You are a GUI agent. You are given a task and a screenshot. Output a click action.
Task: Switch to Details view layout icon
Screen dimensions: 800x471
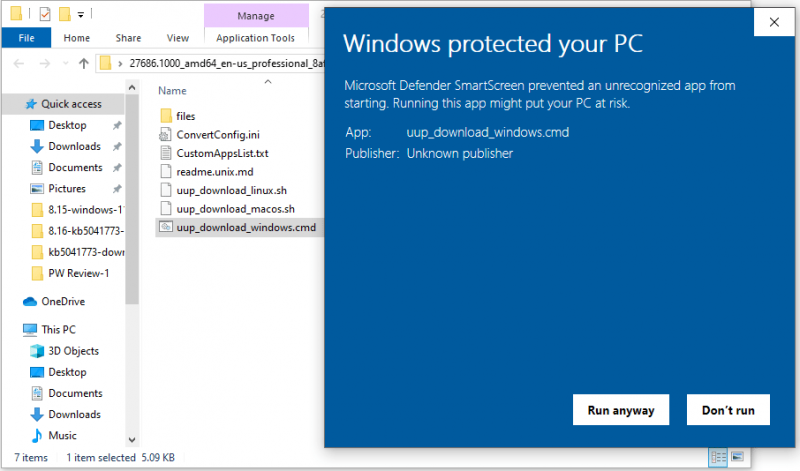(x=718, y=457)
